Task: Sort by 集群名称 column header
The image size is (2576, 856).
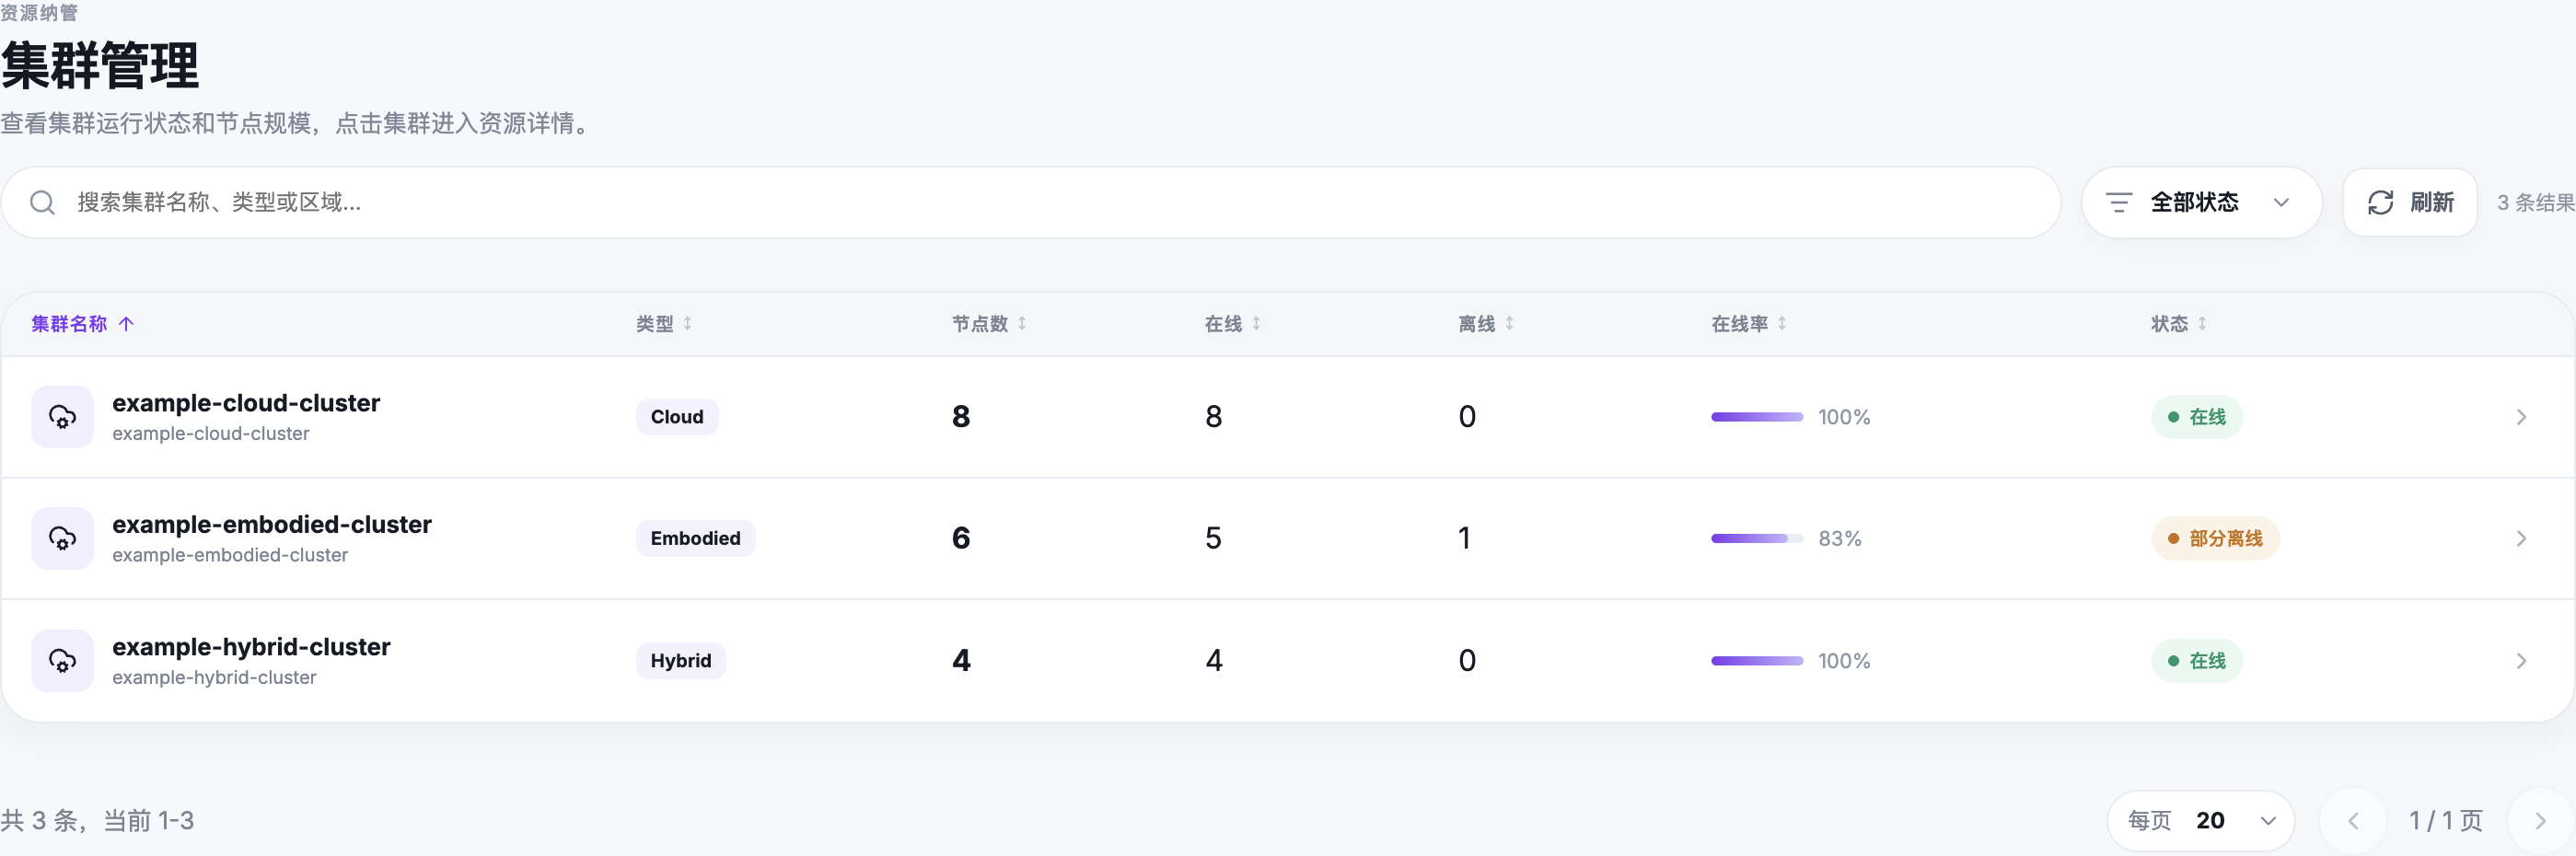Action: tap(82, 324)
